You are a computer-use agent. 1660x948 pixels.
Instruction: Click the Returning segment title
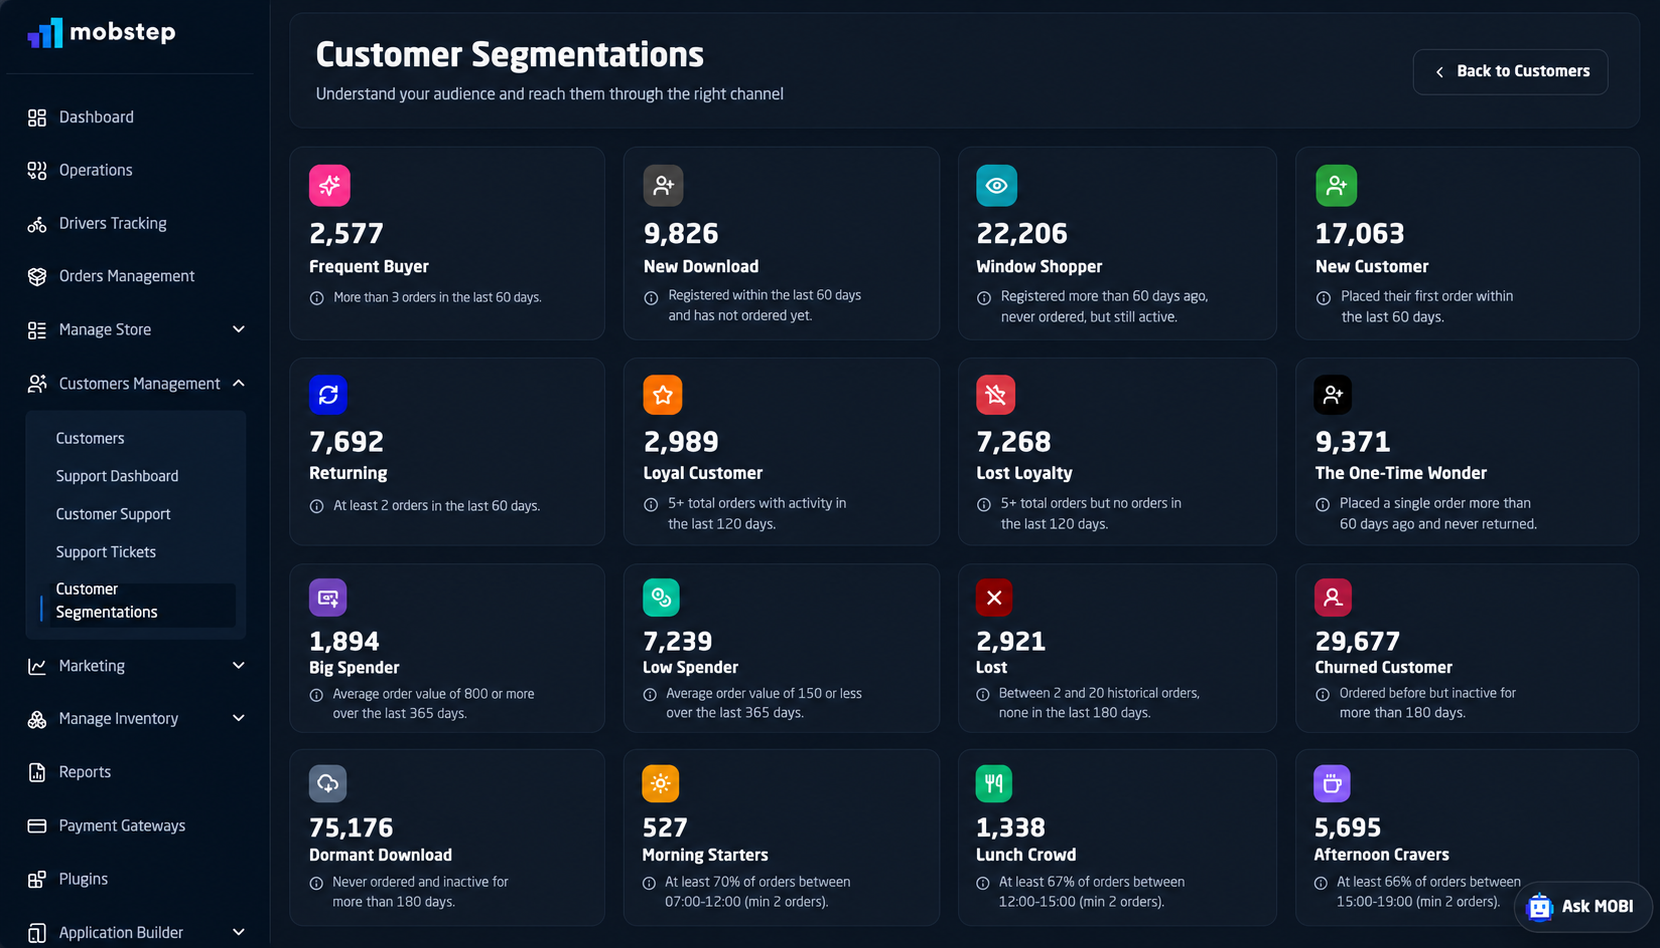(348, 473)
